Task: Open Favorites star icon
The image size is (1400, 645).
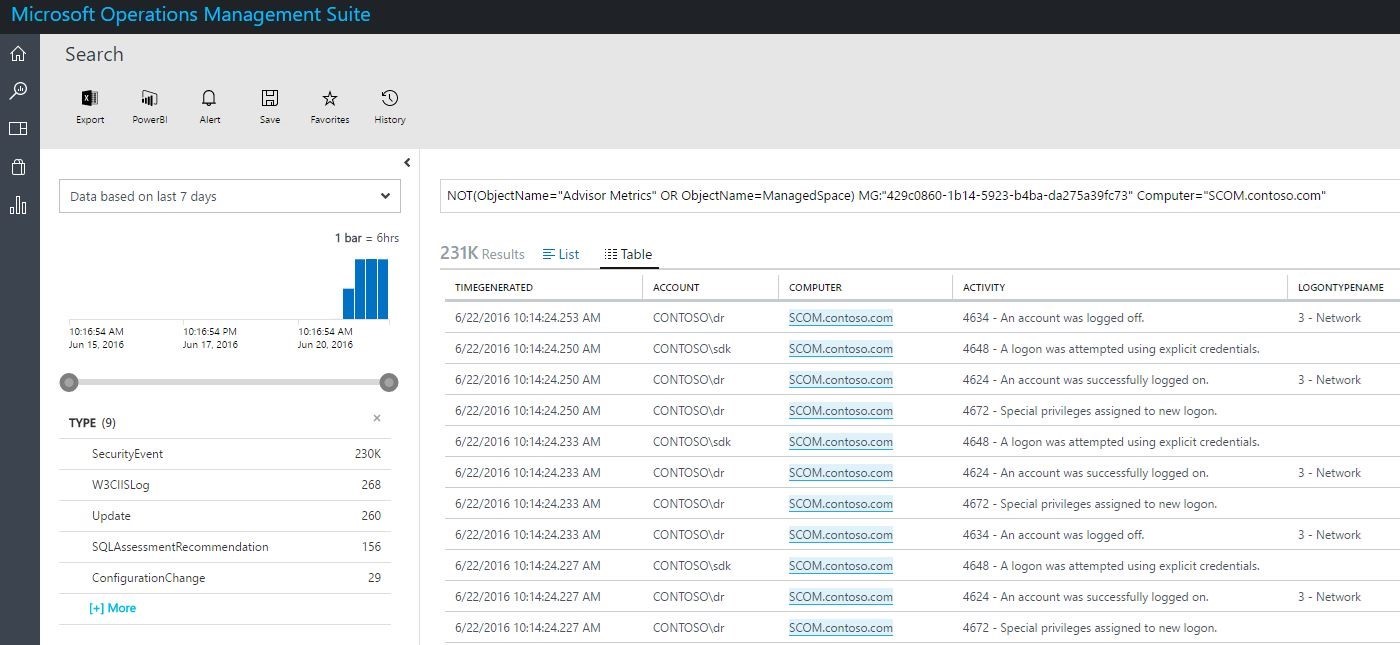Action: (330, 107)
